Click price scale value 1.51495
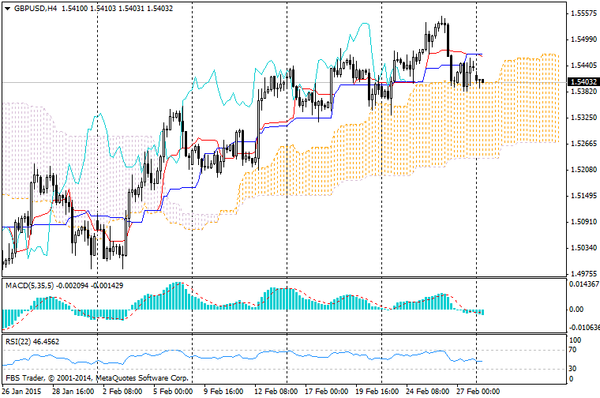600x398 pixels. click(x=584, y=196)
